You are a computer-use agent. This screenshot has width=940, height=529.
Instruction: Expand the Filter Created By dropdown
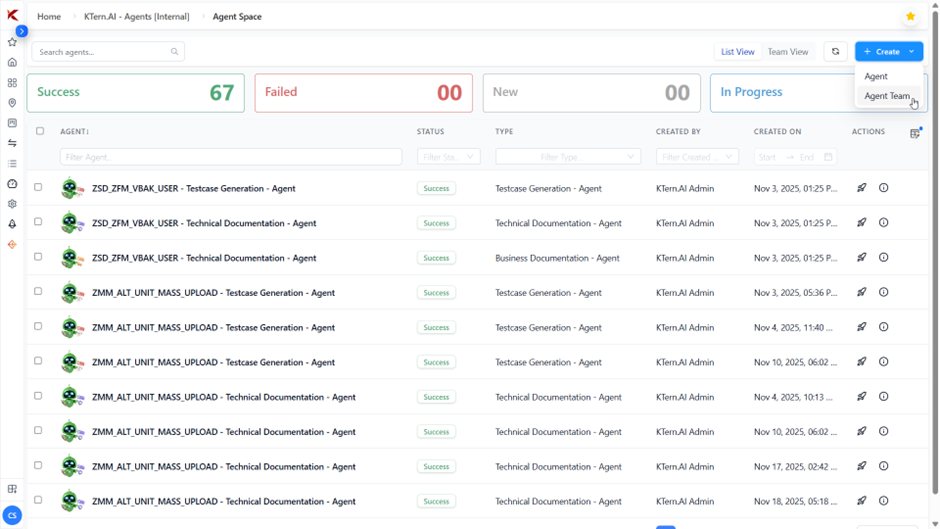pyautogui.click(x=697, y=157)
